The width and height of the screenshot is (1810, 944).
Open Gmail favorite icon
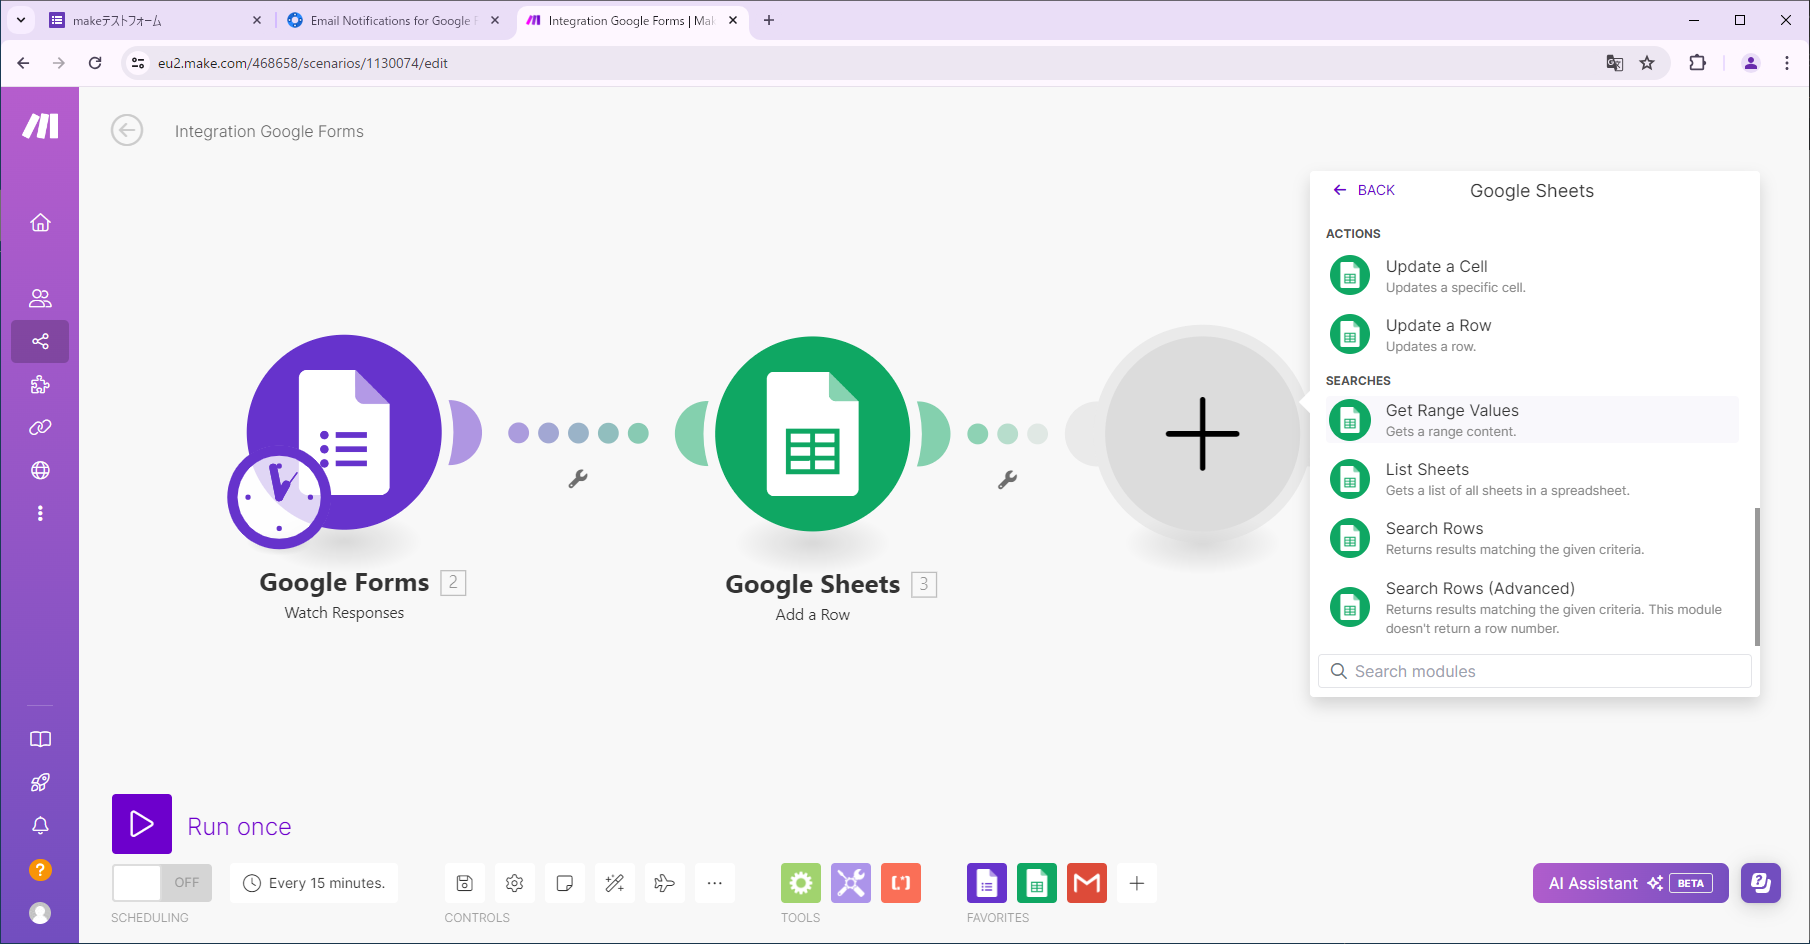(1087, 883)
